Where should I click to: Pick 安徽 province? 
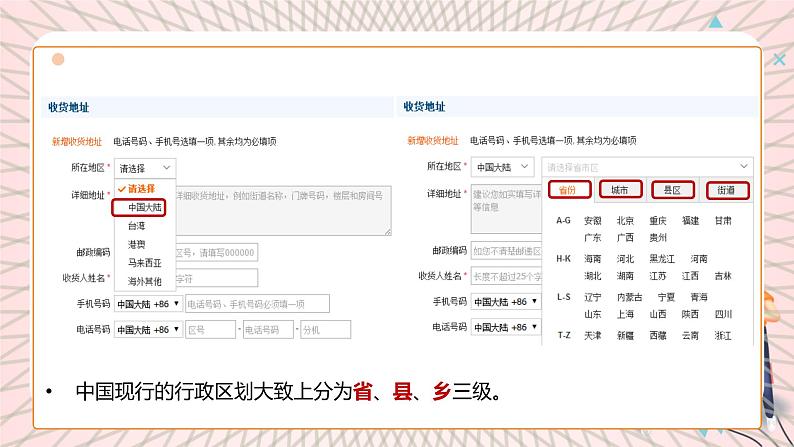[x=592, y=221]
